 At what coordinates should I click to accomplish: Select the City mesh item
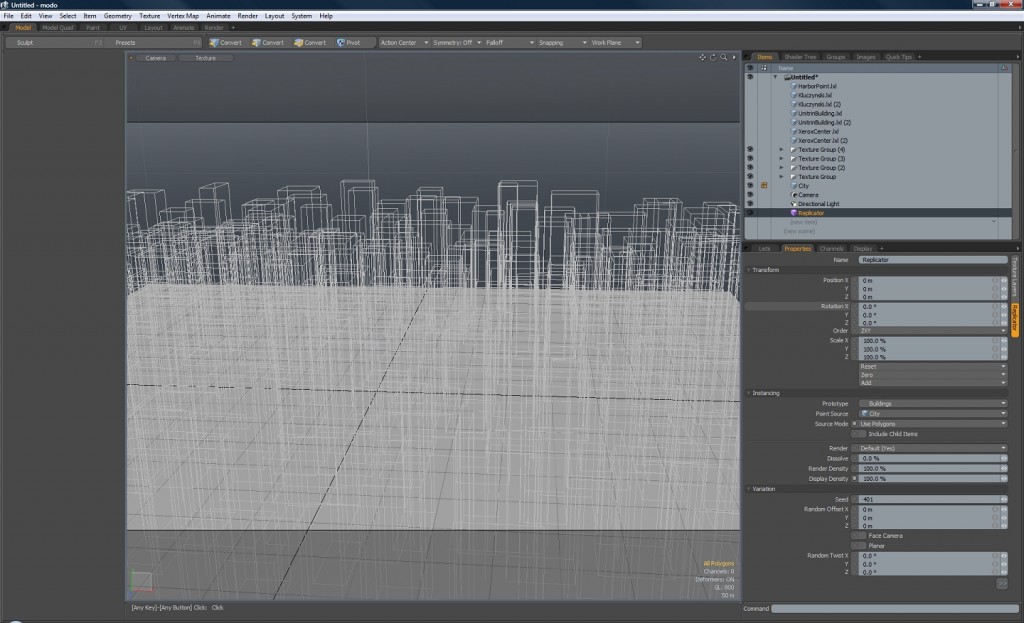(x=804, y=186)
